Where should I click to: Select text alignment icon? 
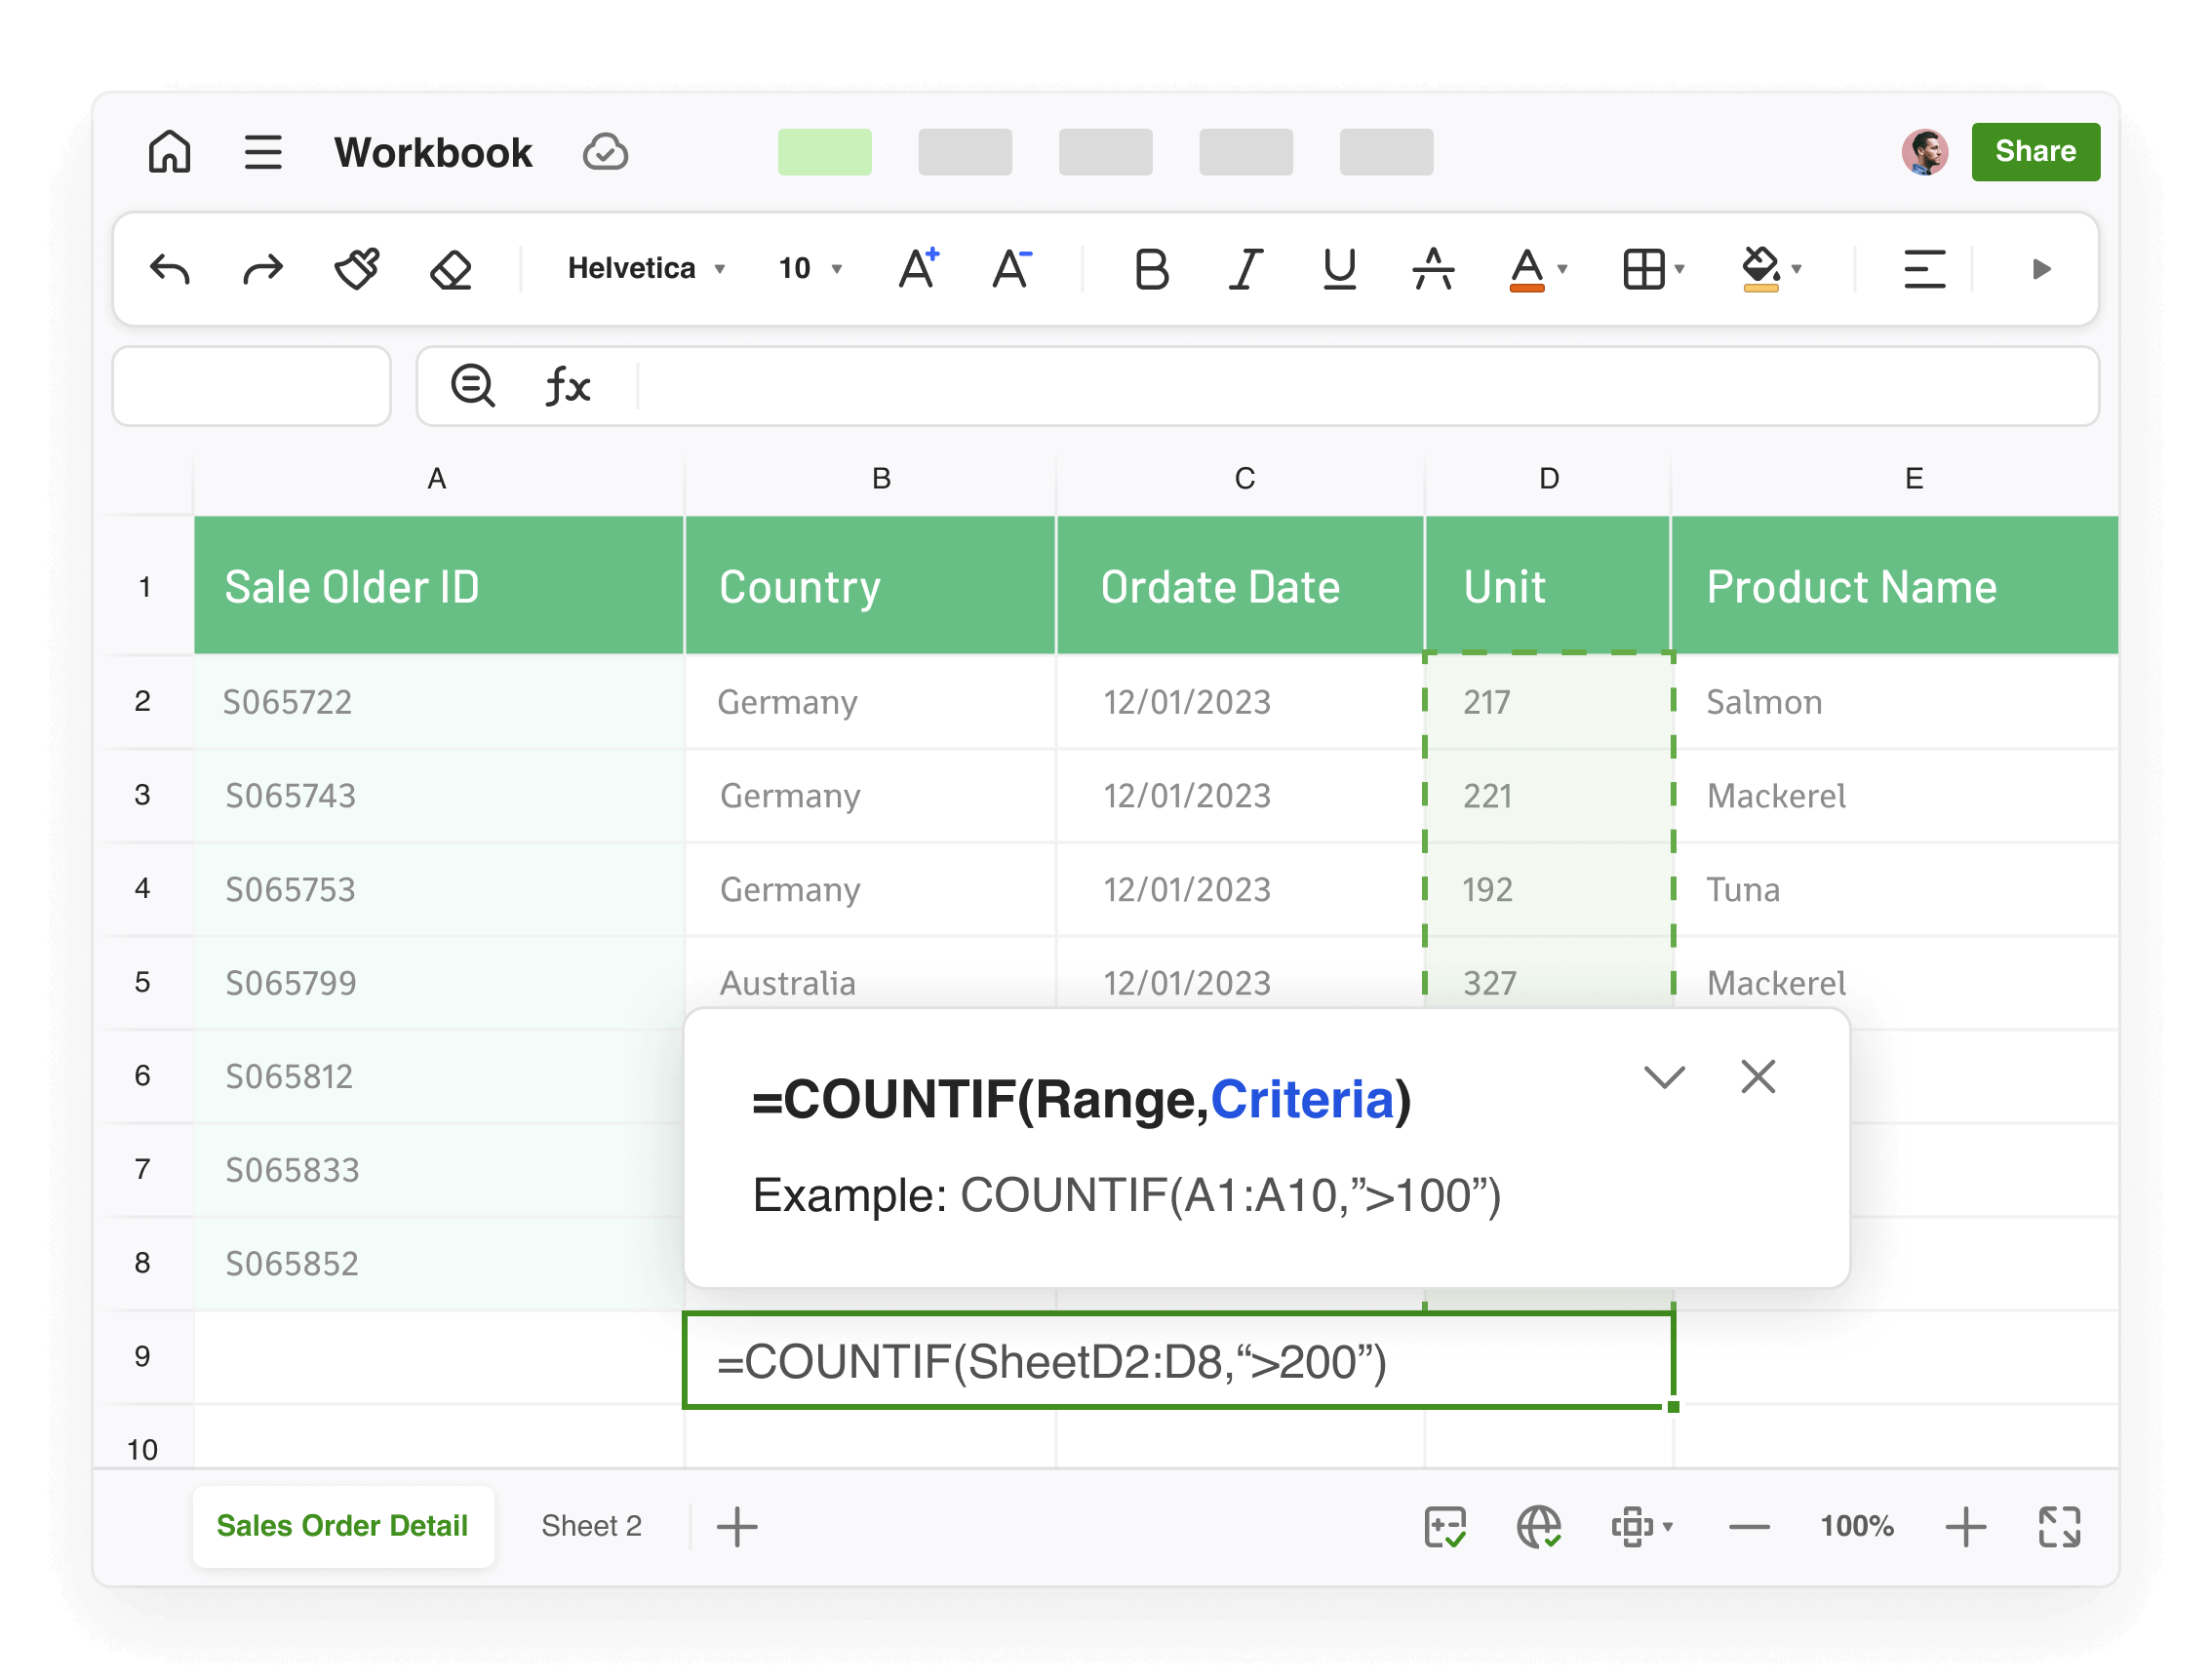tap(1925, 269)
